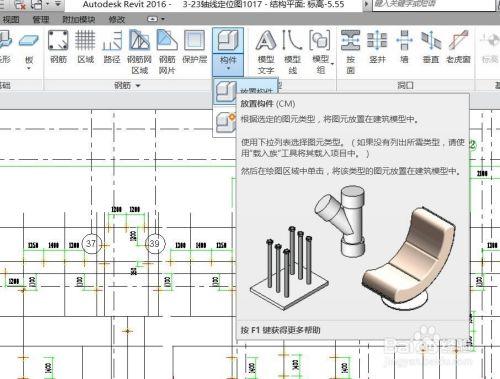Select the 模型文字 model text tool
Screen dimensions: 500x379
click(266, 52)
